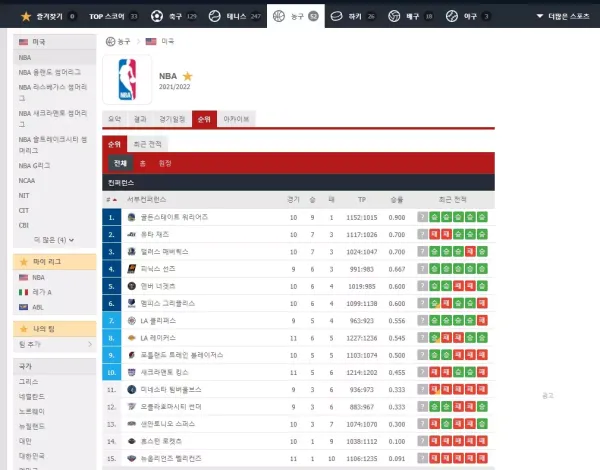Click the LA Lakers team logo
Image resolution: width=600 pixels, height=470 pixels.
[x=132, y=338]
